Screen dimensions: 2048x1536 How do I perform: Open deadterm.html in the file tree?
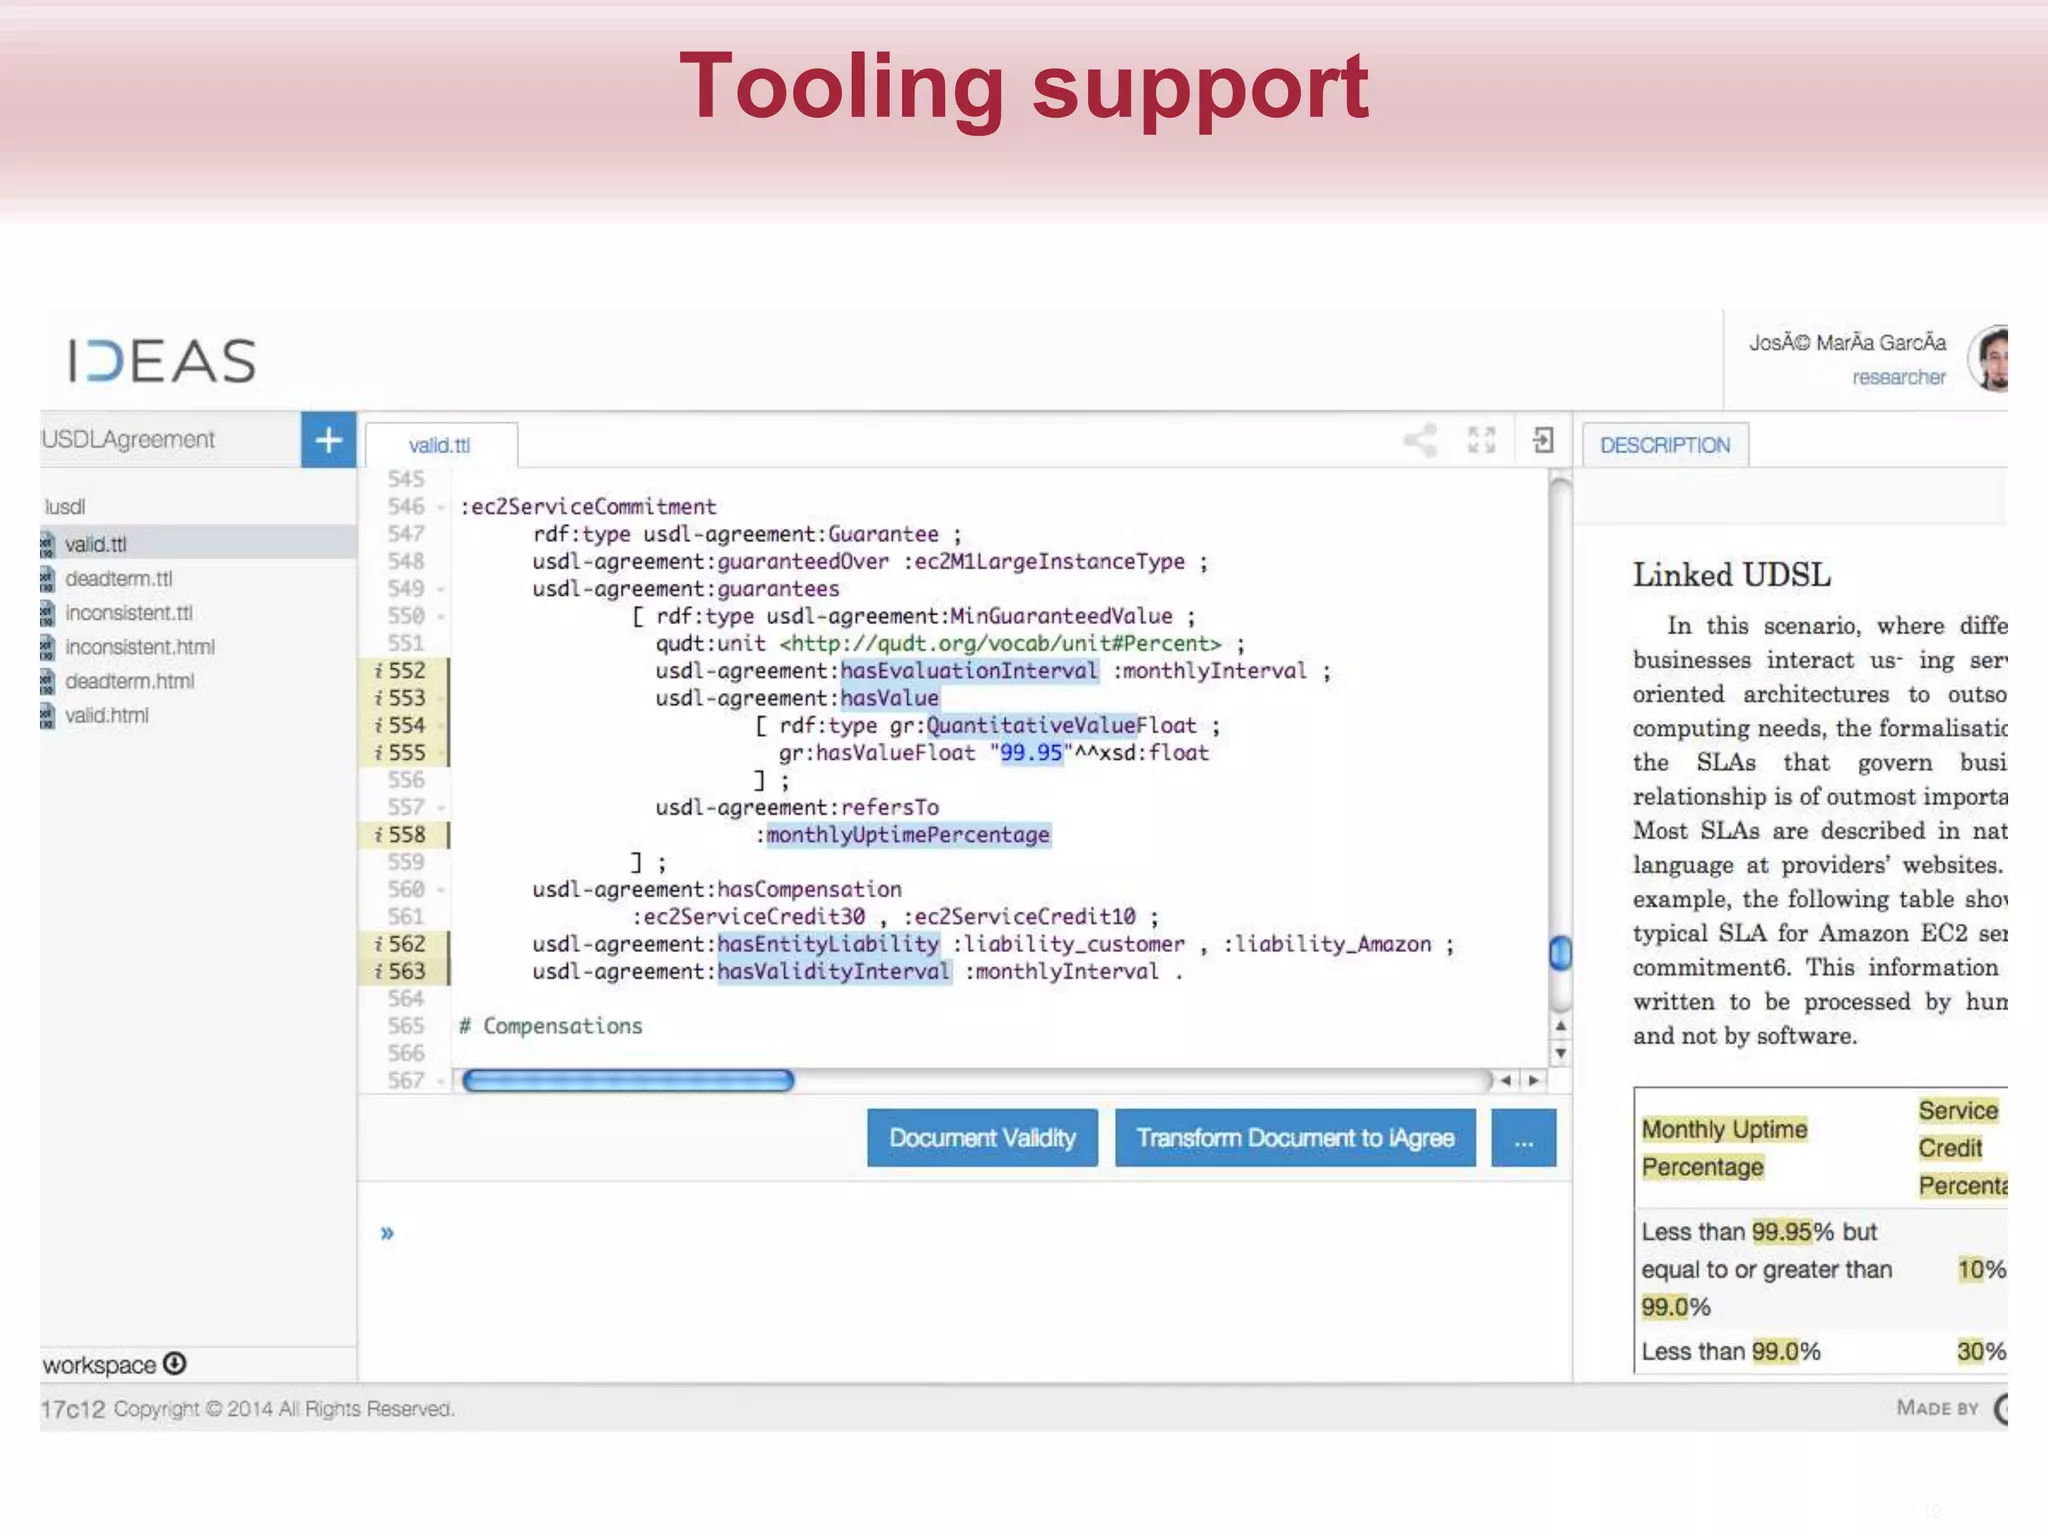pyautogui.click(x=130, y=681)
